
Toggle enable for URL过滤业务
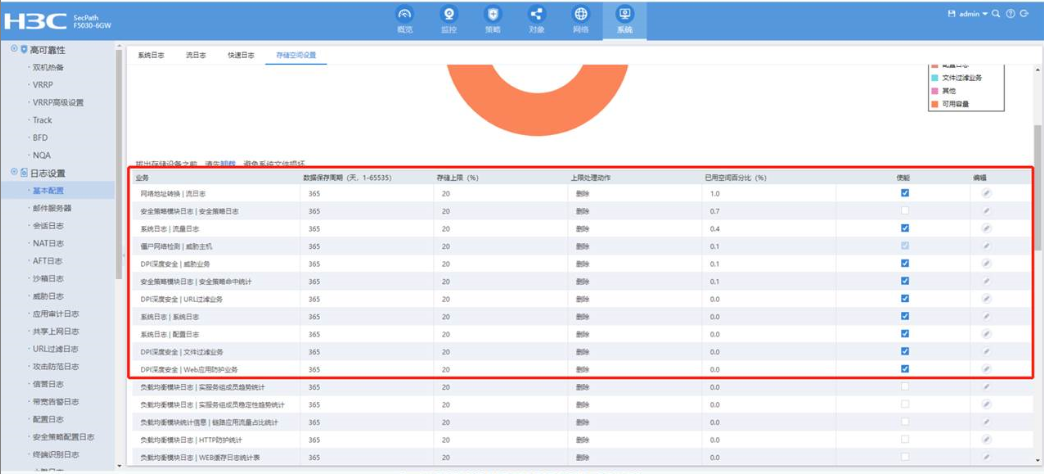pos(905,299)
